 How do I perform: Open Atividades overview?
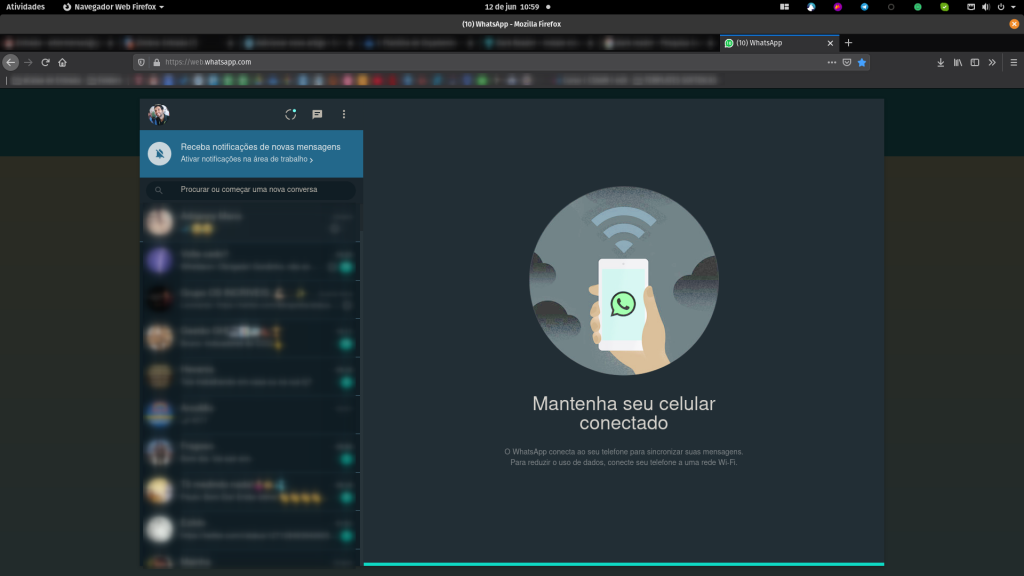tap(25, 7)
